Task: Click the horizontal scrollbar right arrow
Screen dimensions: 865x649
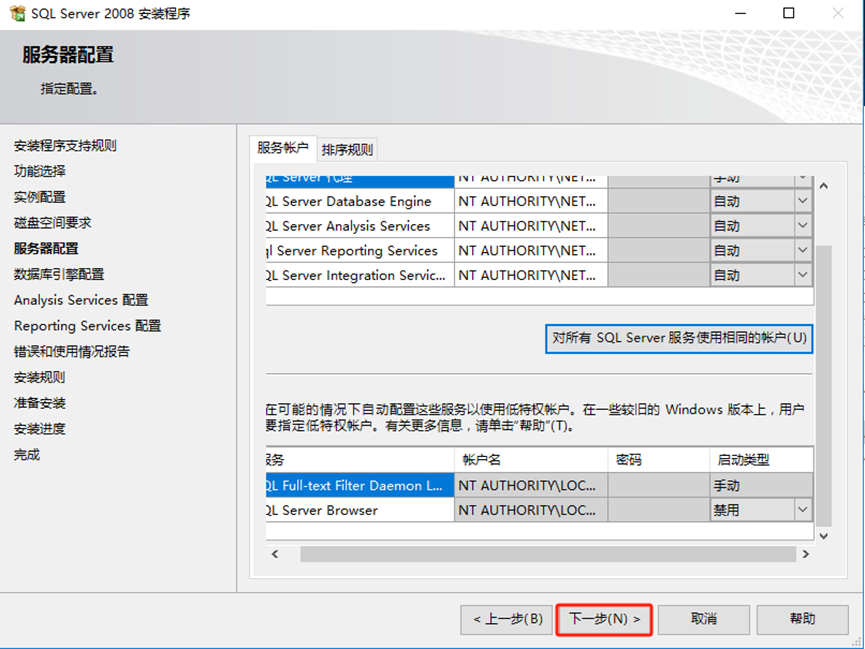Action: pyautogui.click(x=805, y=554)
